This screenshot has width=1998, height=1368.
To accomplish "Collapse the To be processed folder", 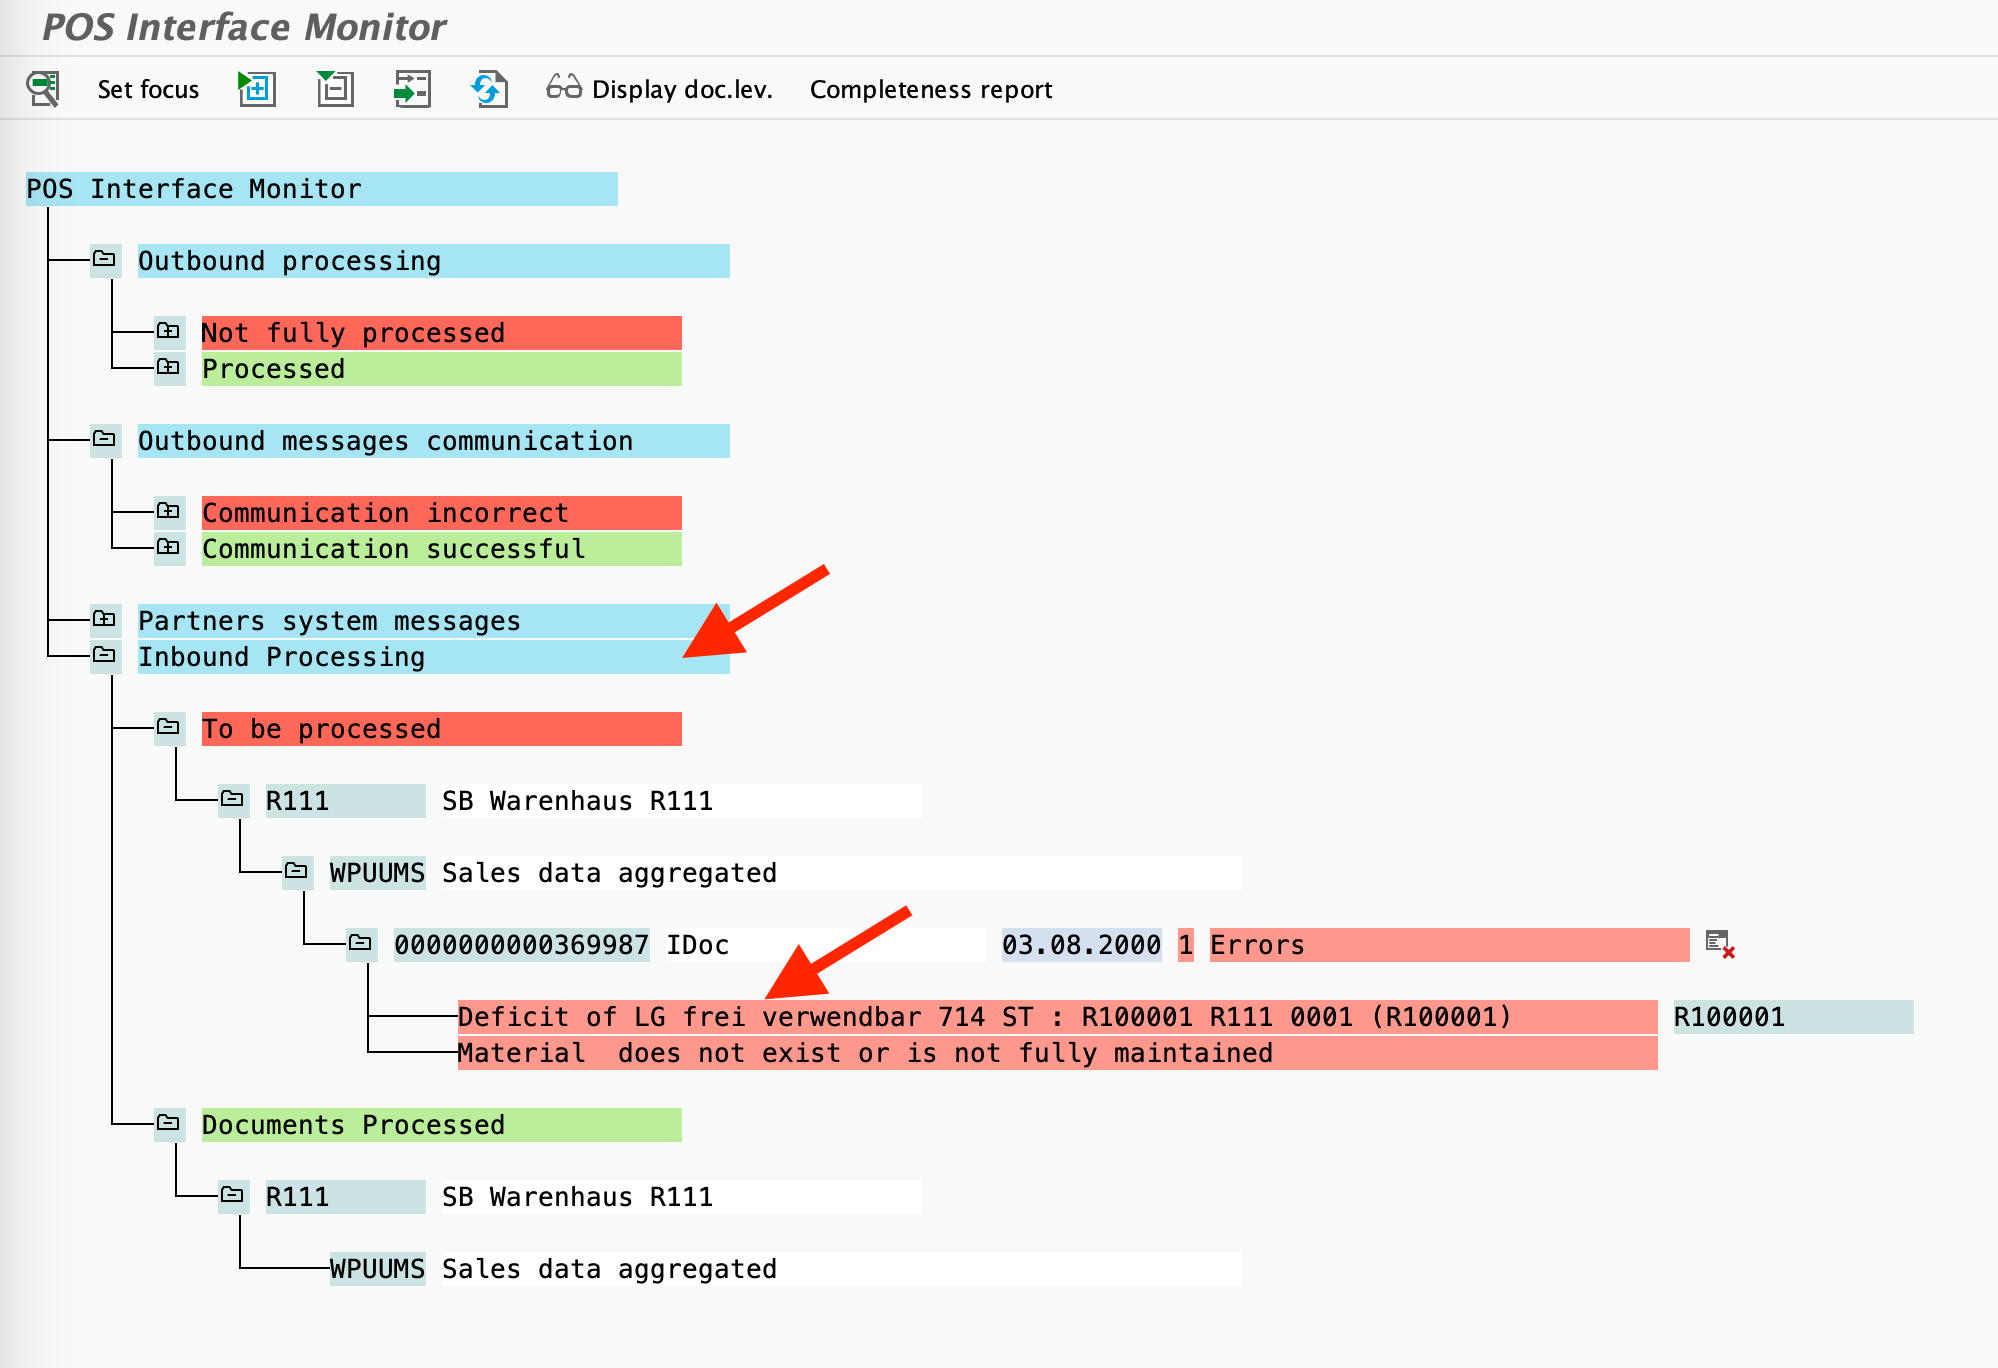I will coord(168,727).
